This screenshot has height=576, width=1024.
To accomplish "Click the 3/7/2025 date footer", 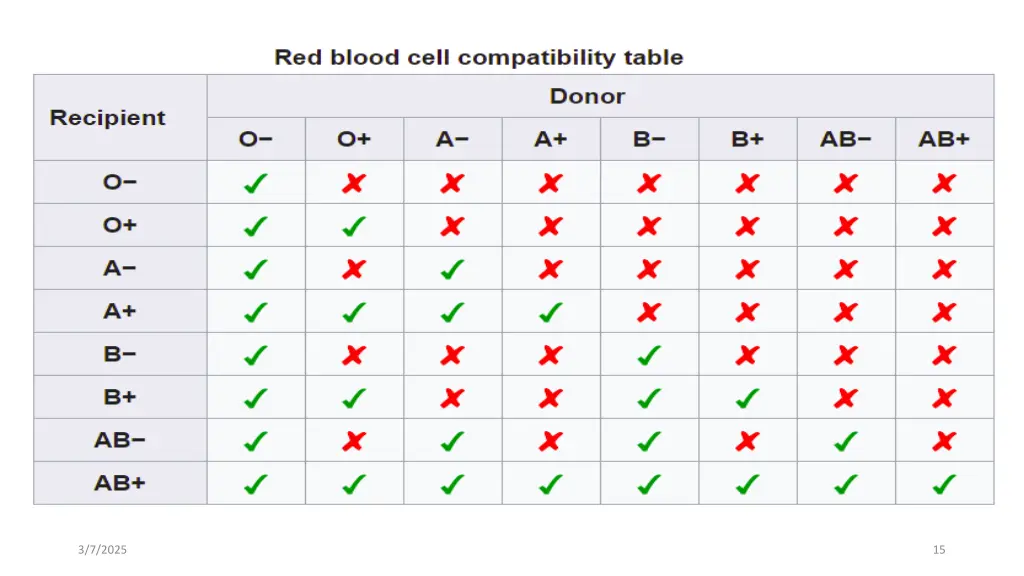I will point(103,550).
